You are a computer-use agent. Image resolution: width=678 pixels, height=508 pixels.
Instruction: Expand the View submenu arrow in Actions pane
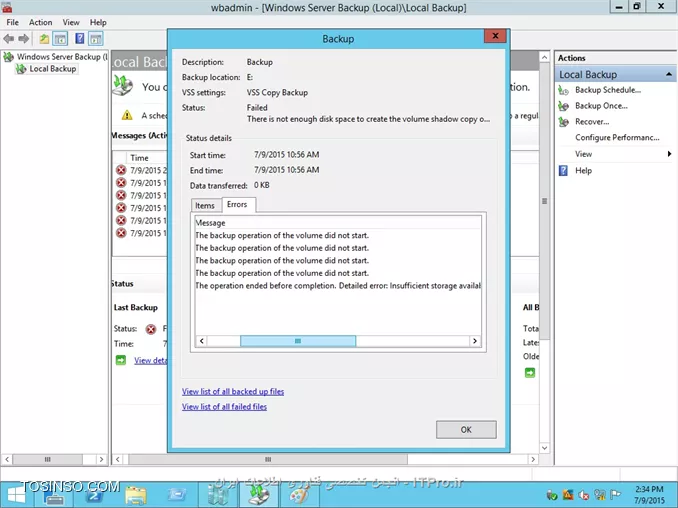pos(669,154)
